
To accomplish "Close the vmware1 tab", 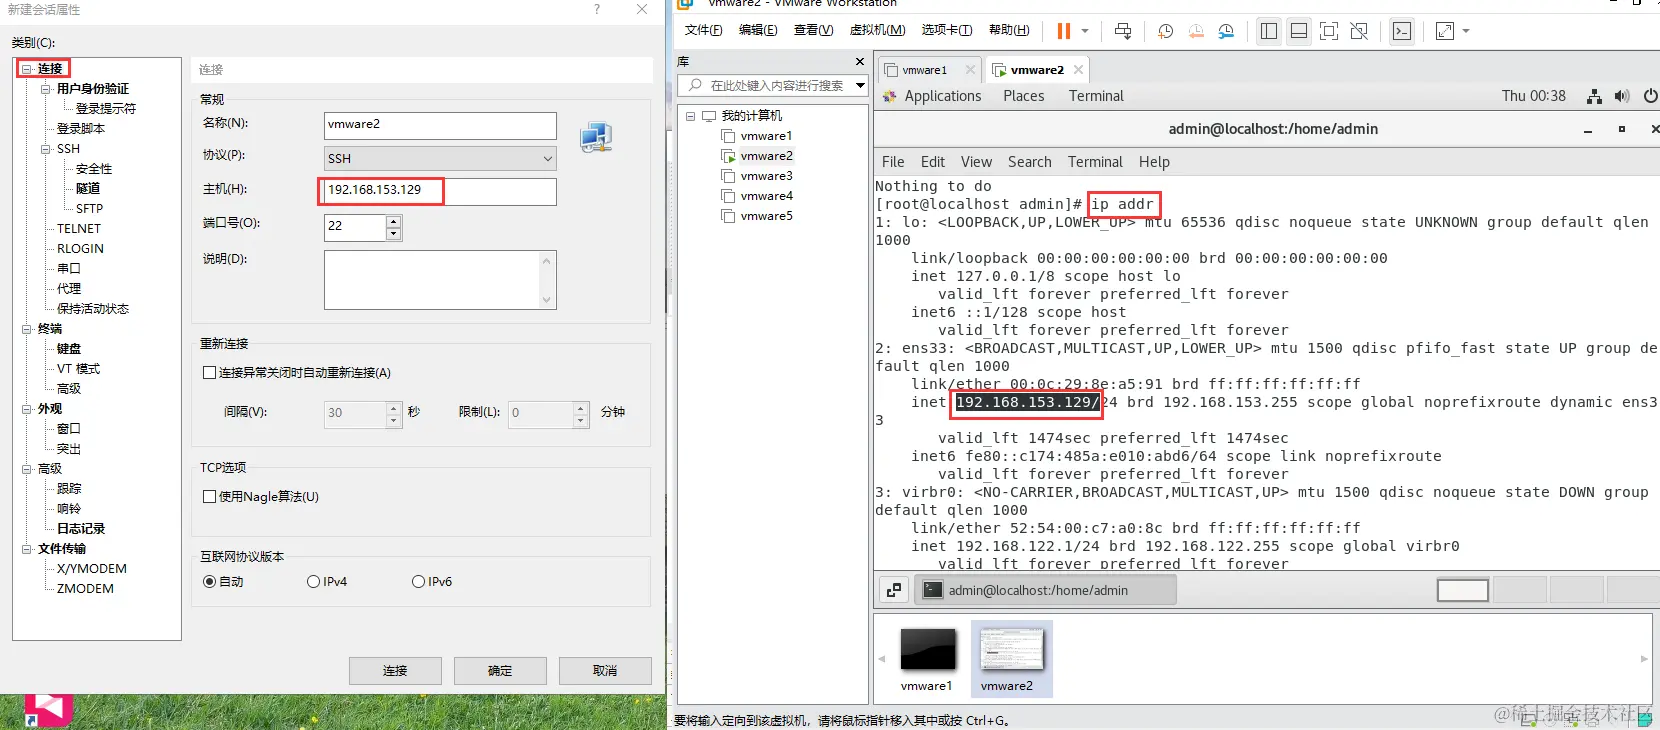I will (970, 70).
